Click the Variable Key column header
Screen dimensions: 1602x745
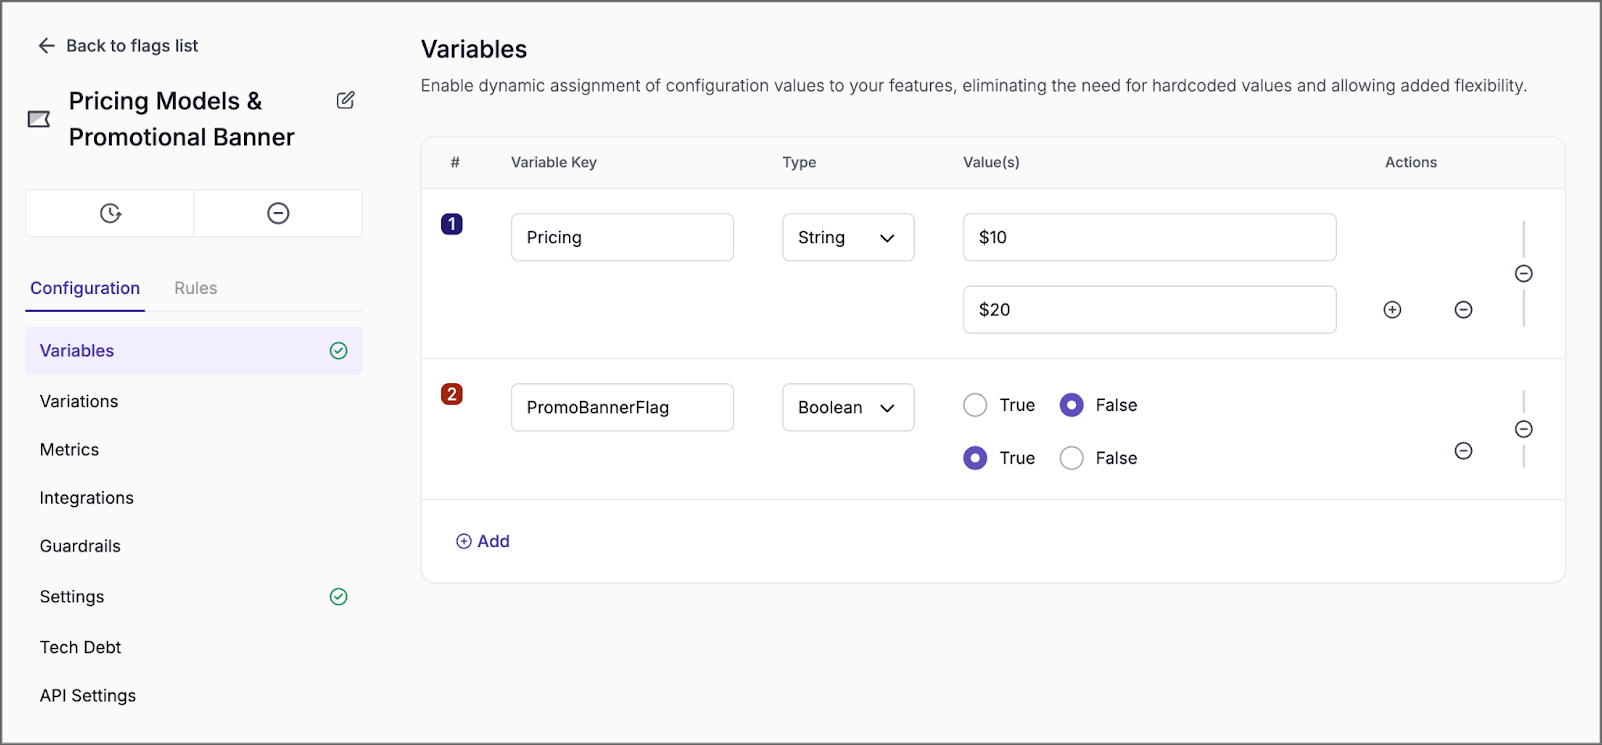tap(554, 162)
